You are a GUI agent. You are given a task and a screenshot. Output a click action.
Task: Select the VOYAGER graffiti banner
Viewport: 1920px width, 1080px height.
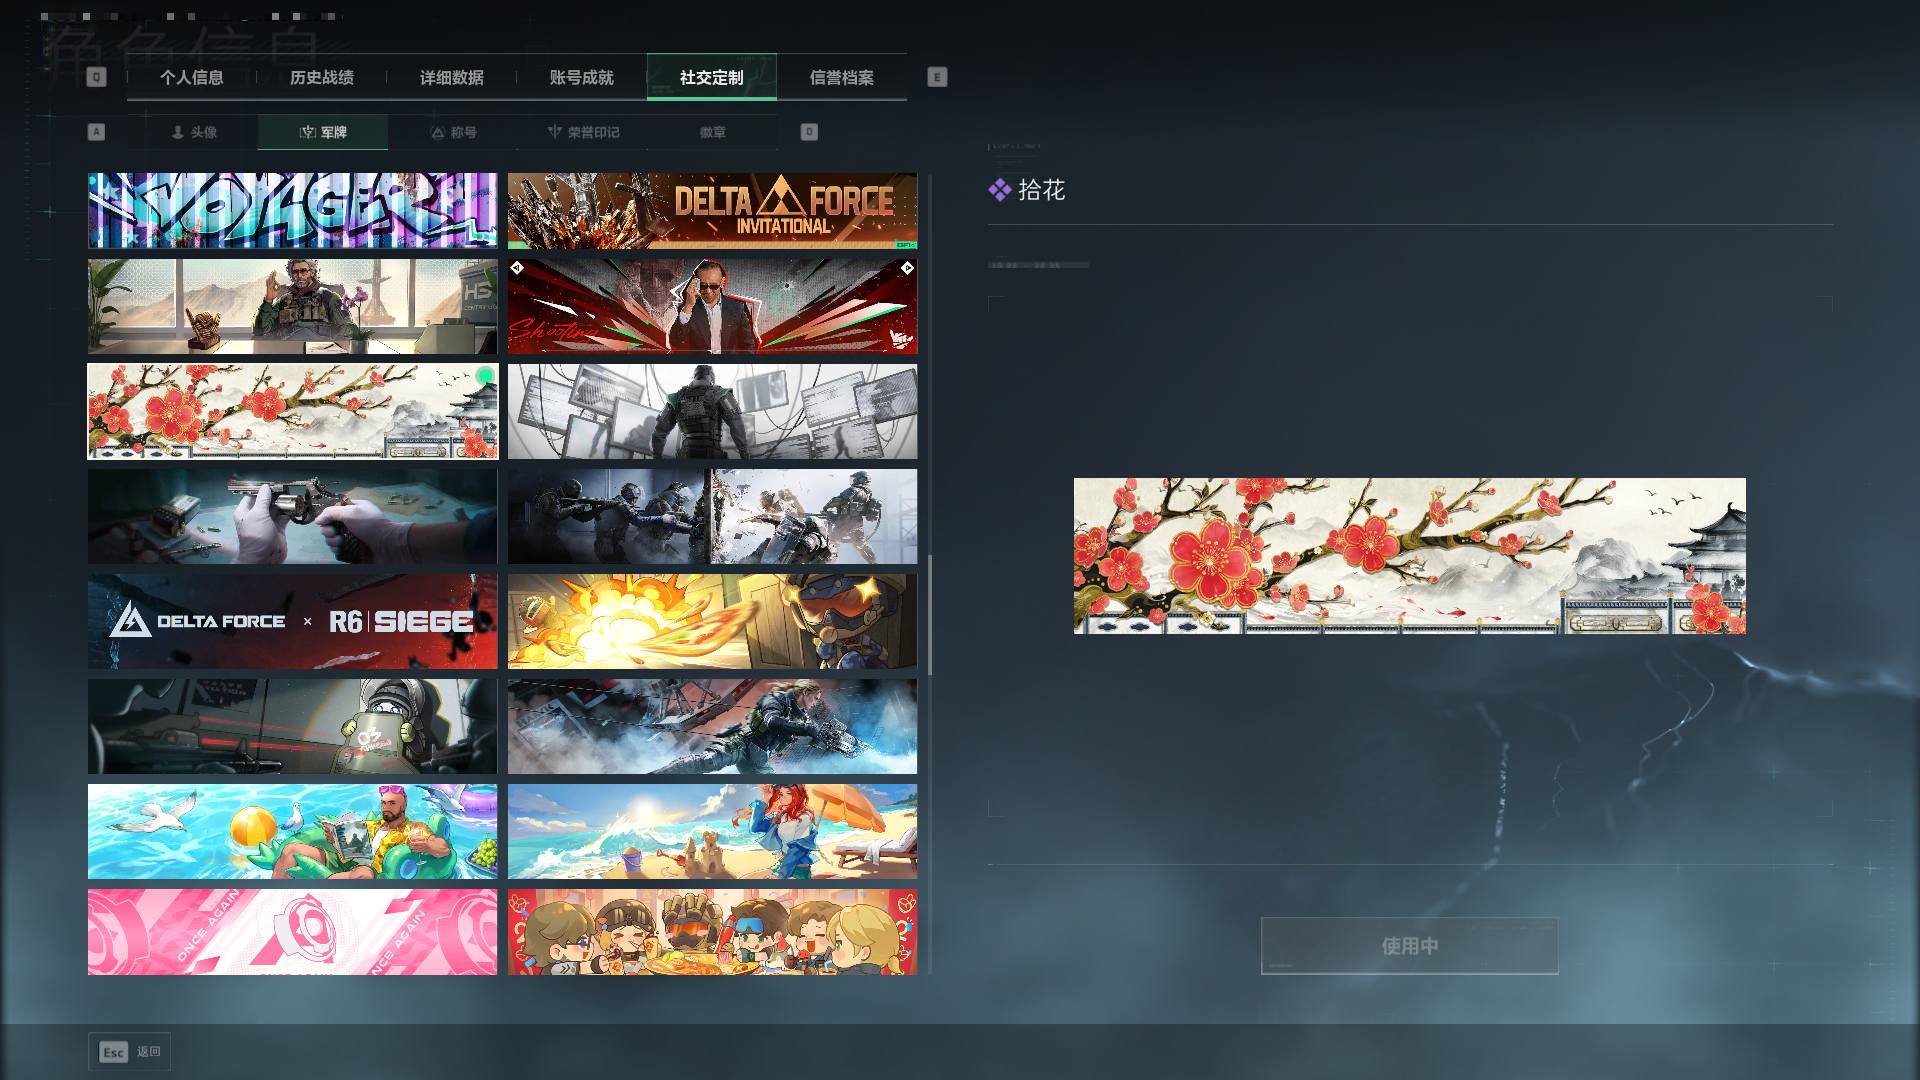[x=292, y=211]
